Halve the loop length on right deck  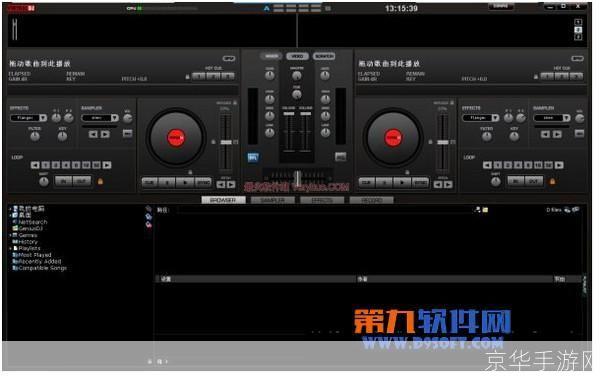[x=487, y=165]
